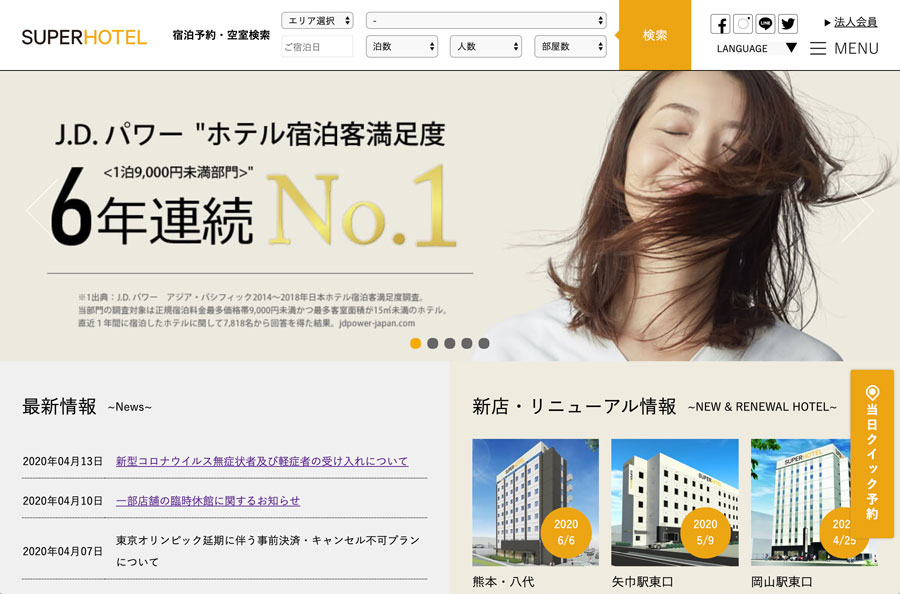The width and height of the screenshot is (900, 594).
Task: Open the wide hotel selection dropdown
Action: (x=486, y=21)
